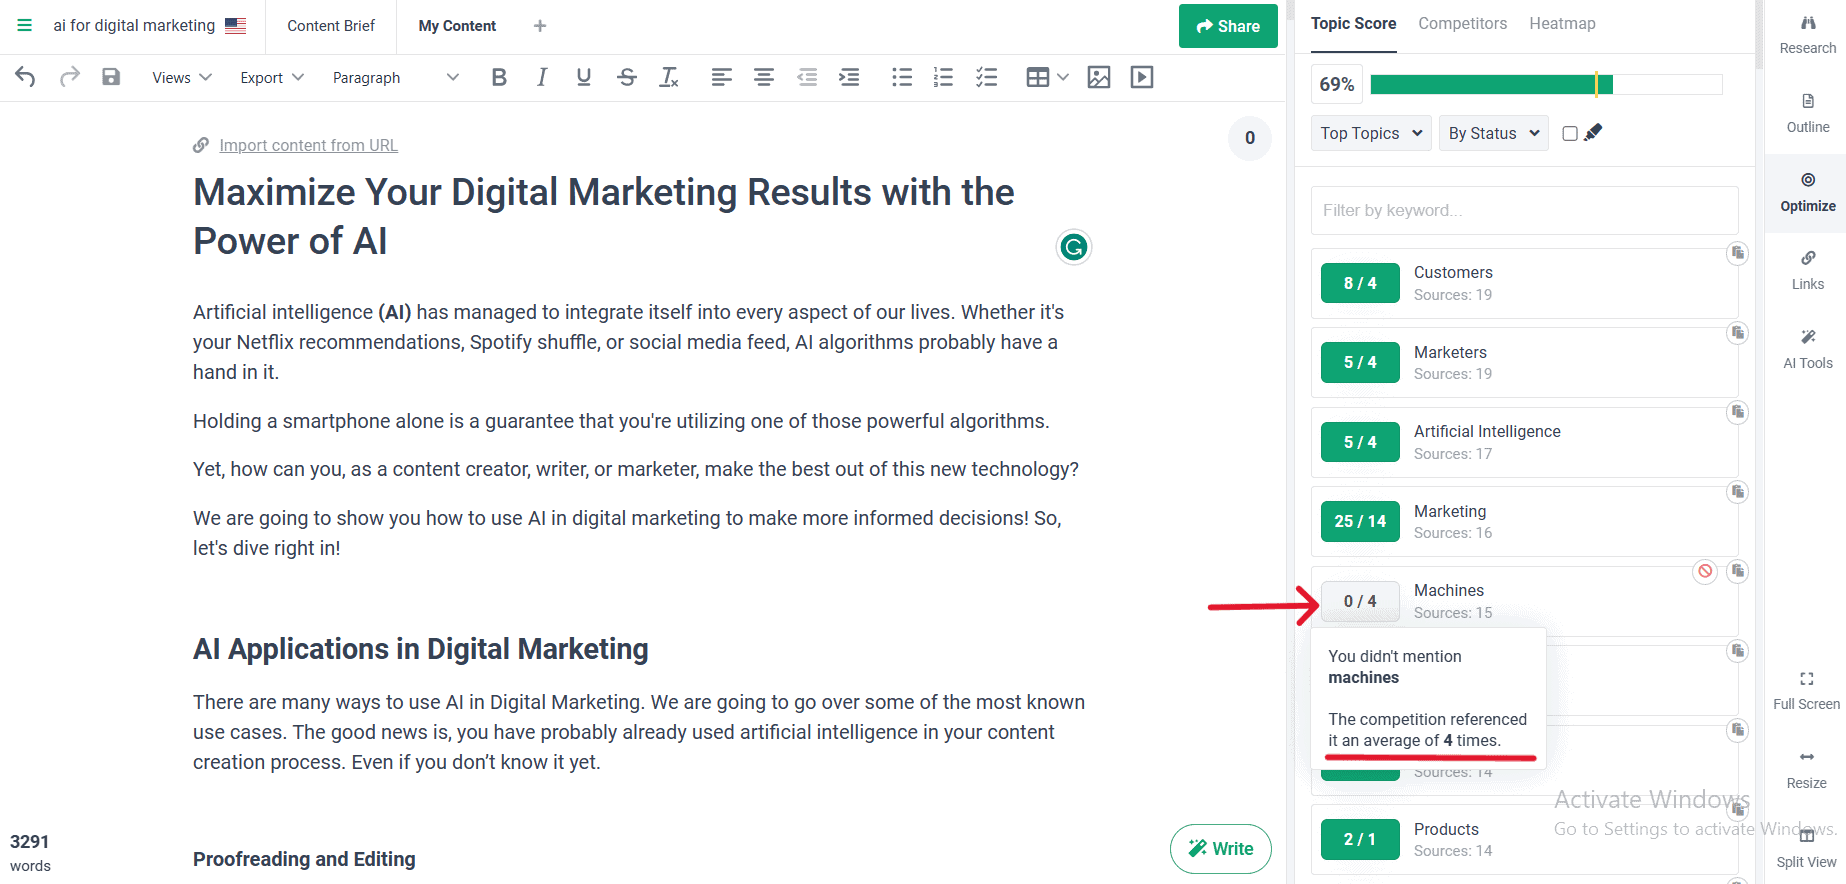Click in Filter by keyword field
This screenshot has width=1846, height=884.
tap(1524, 210)
